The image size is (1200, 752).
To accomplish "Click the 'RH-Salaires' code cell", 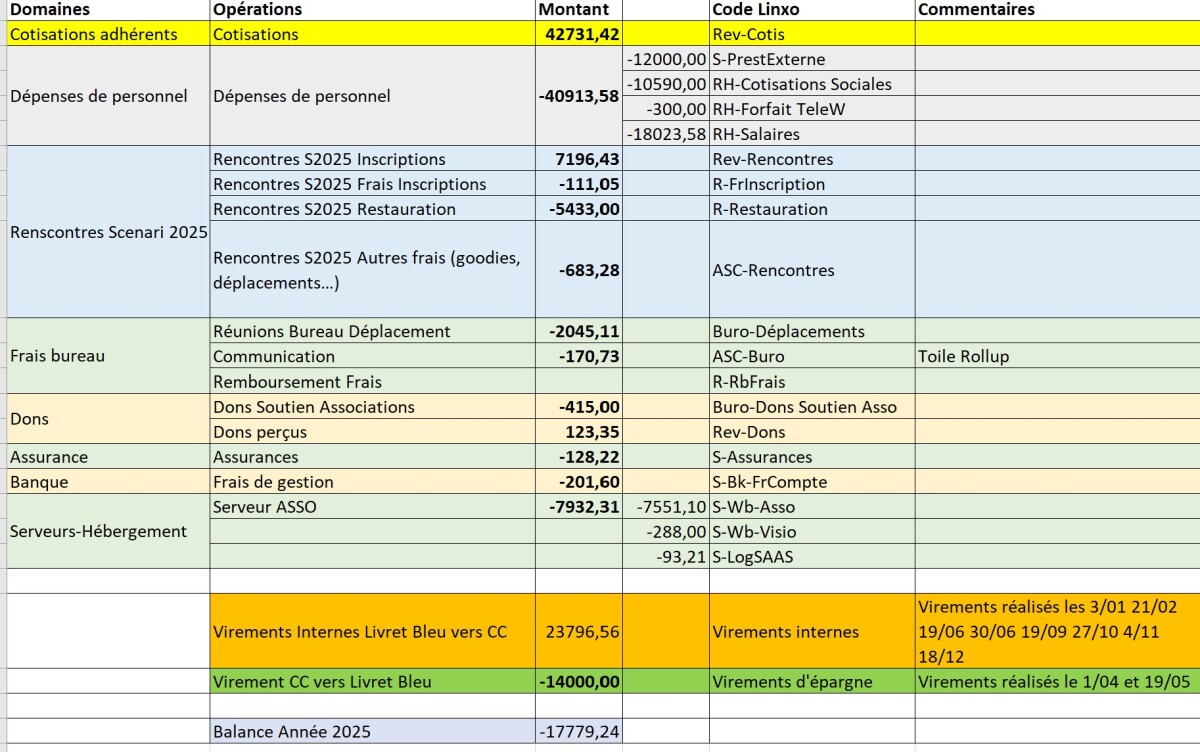I will [811, 134].
